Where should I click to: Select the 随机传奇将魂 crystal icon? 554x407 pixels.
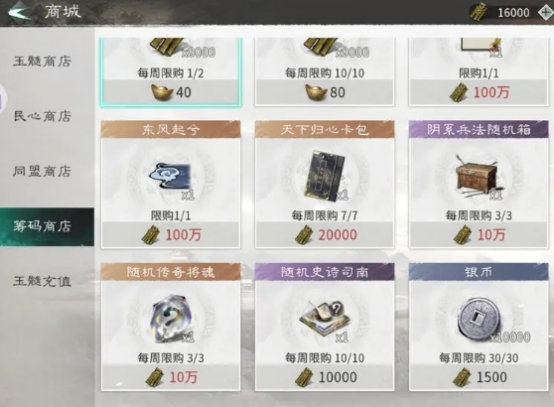[171, 319]
